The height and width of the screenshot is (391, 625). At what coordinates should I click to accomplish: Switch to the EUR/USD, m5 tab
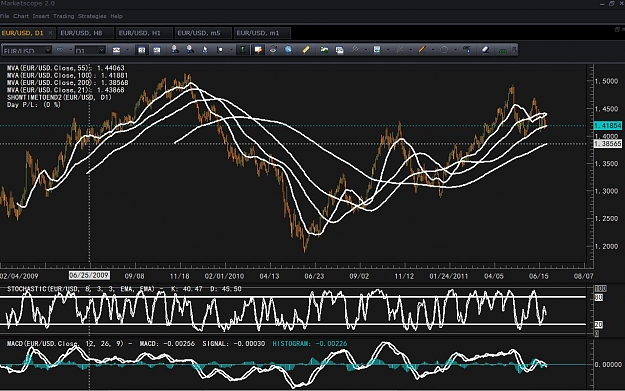tap(202, 33)
